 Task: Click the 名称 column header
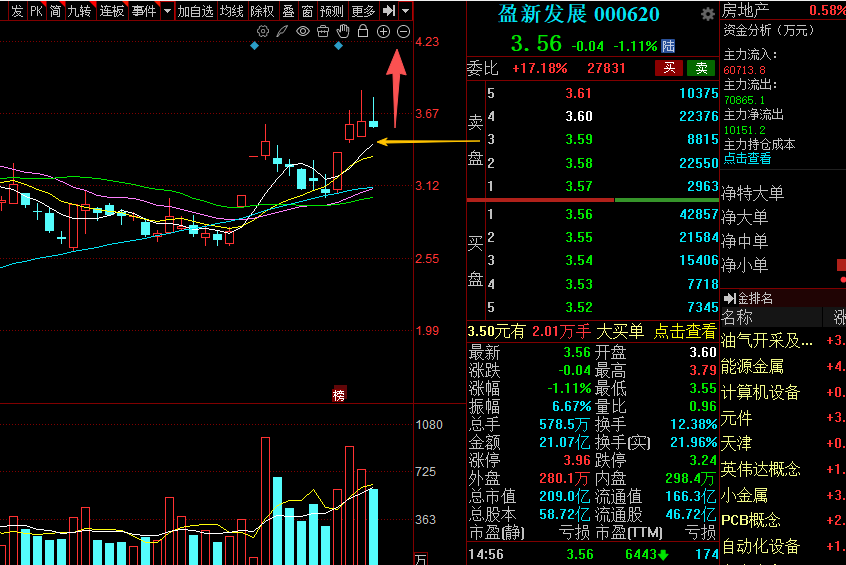(x=737, y=317)
